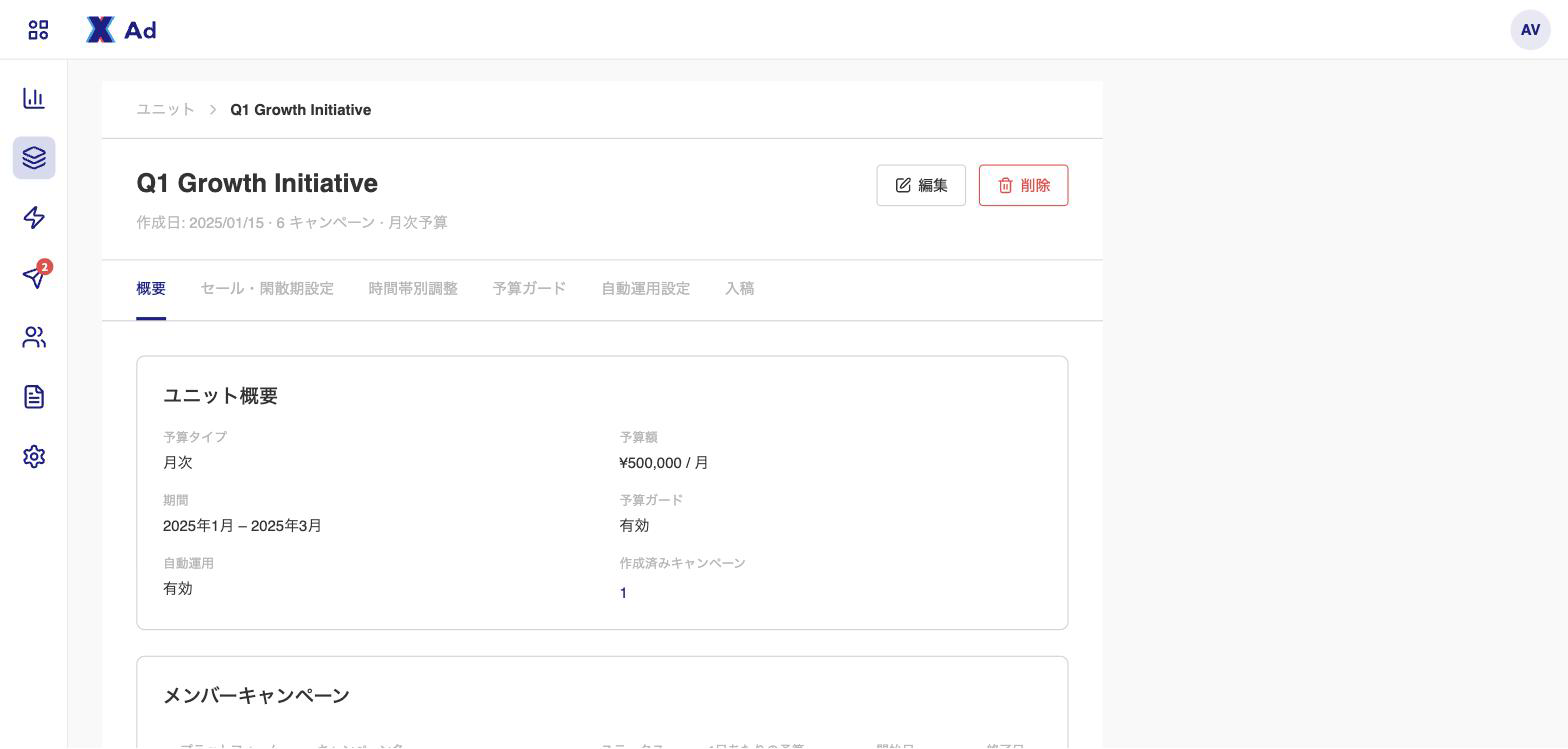Click the red 削除 delete button
1568x749 pixels.
click(x=1023, y=185)
